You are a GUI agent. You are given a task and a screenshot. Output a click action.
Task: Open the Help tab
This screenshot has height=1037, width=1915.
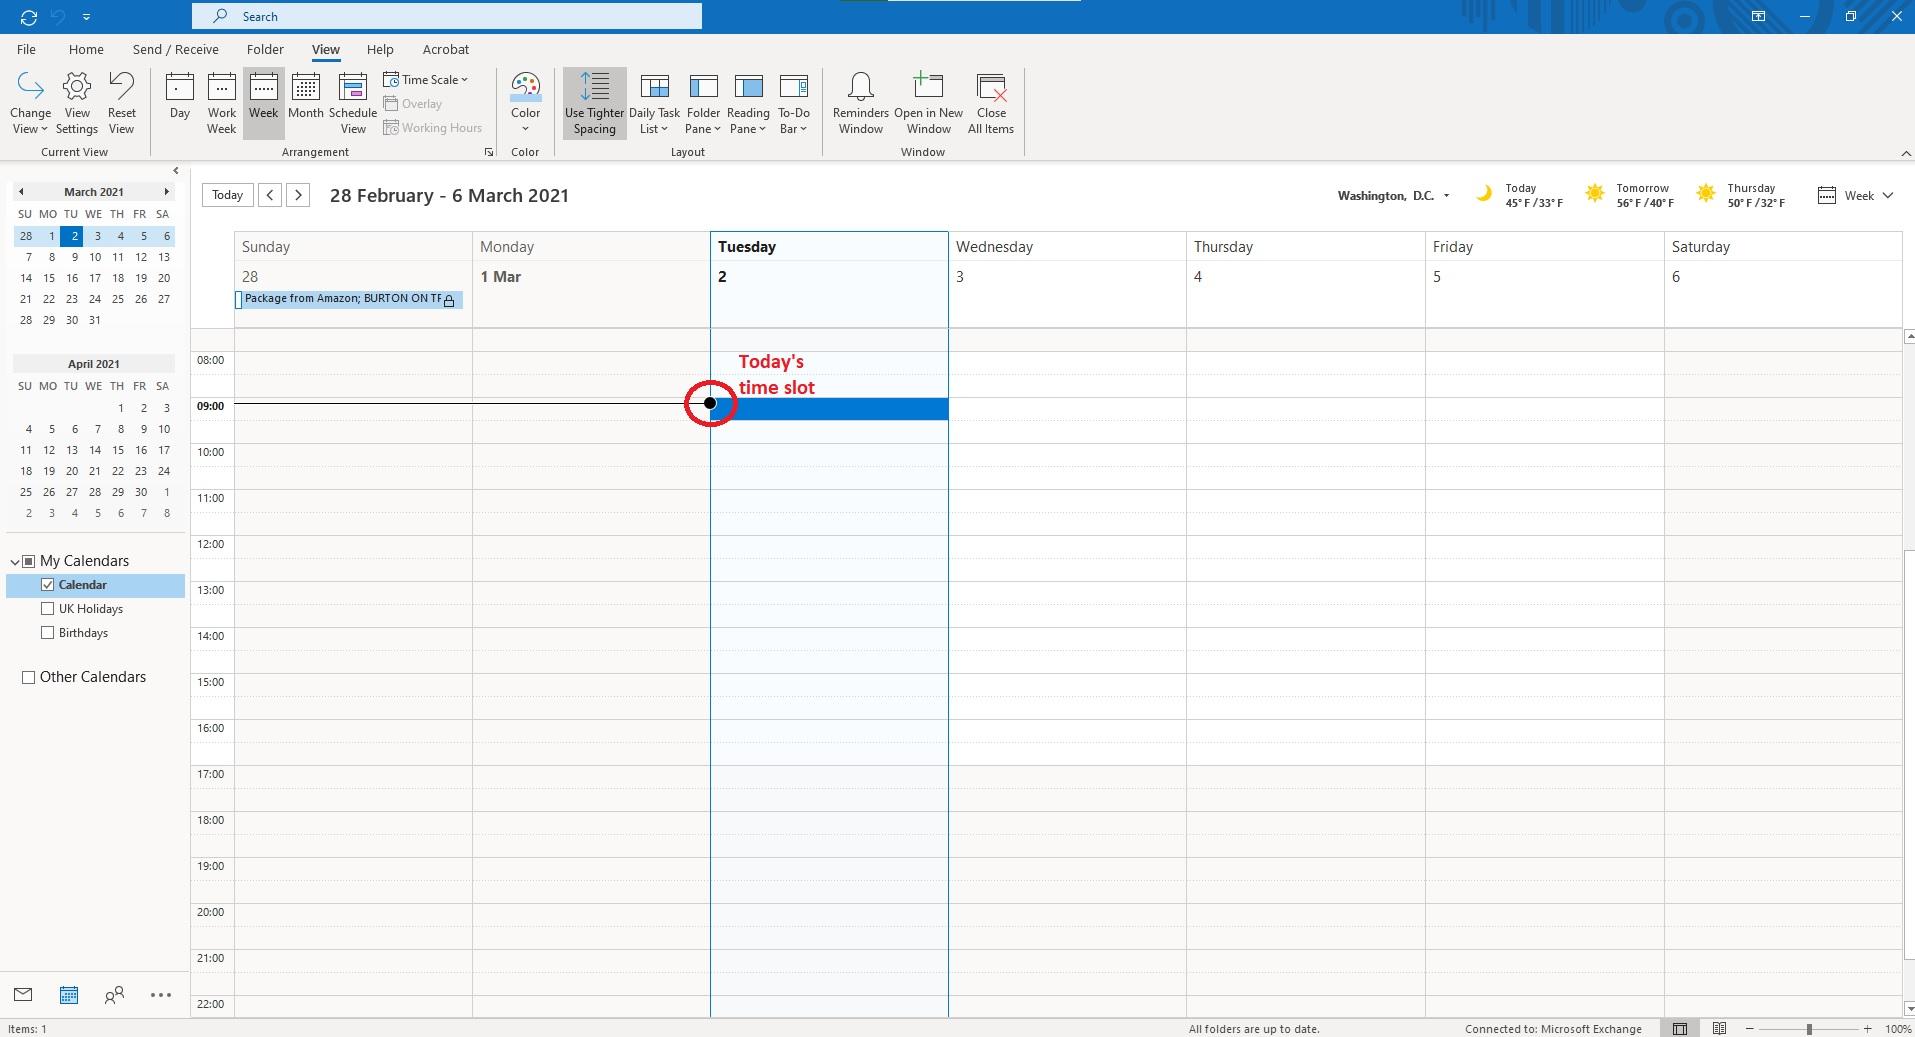[x=380, y=49]
